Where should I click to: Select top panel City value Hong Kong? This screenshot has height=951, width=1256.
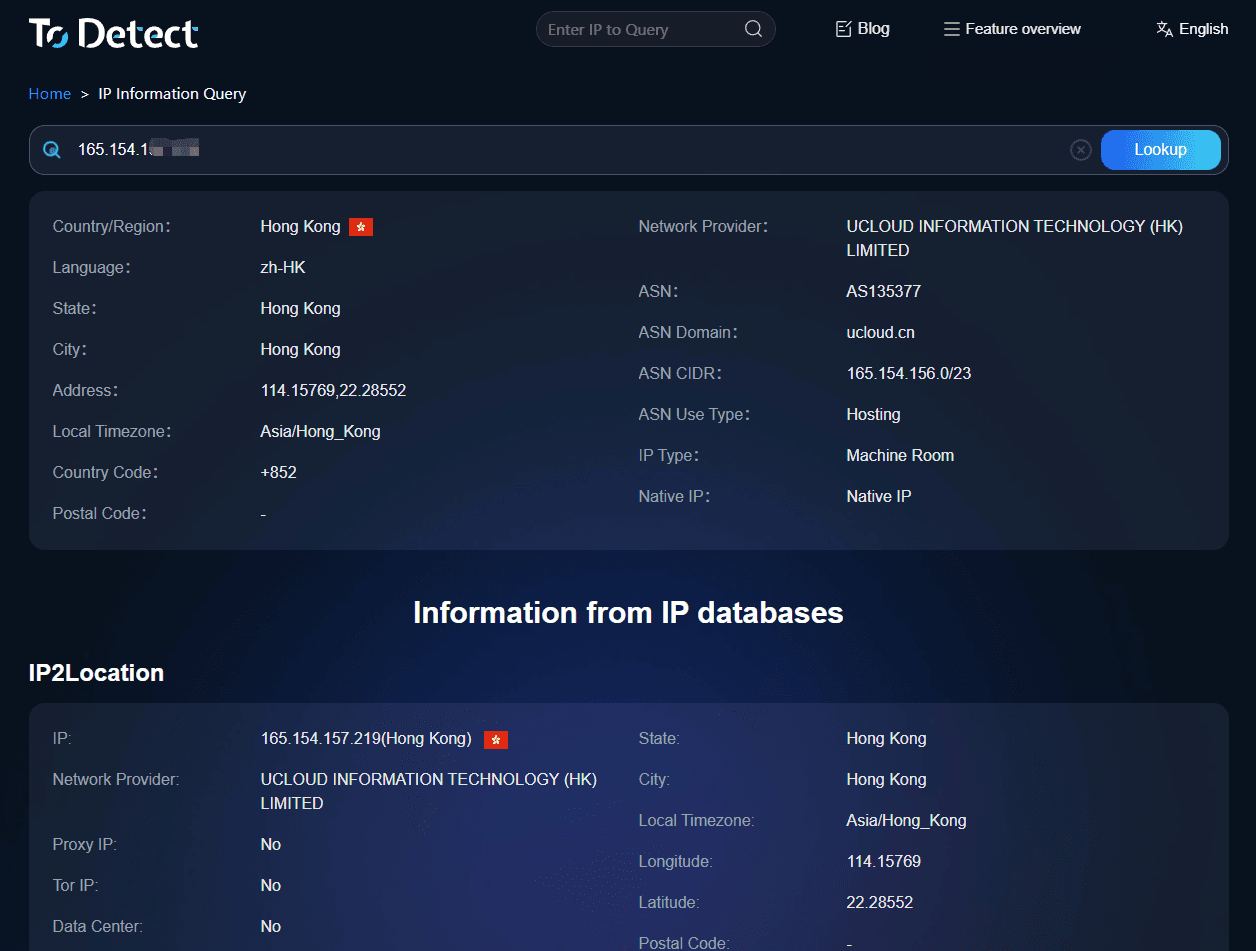pos(300,349)
